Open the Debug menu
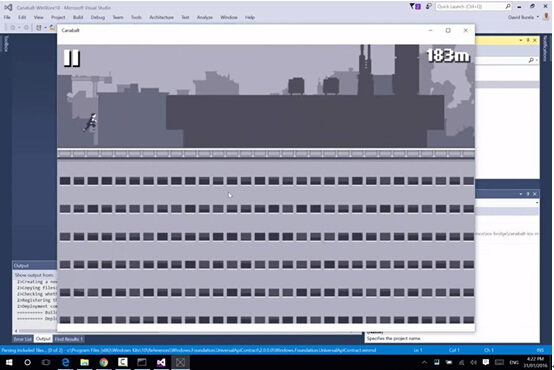 (98, 17)
